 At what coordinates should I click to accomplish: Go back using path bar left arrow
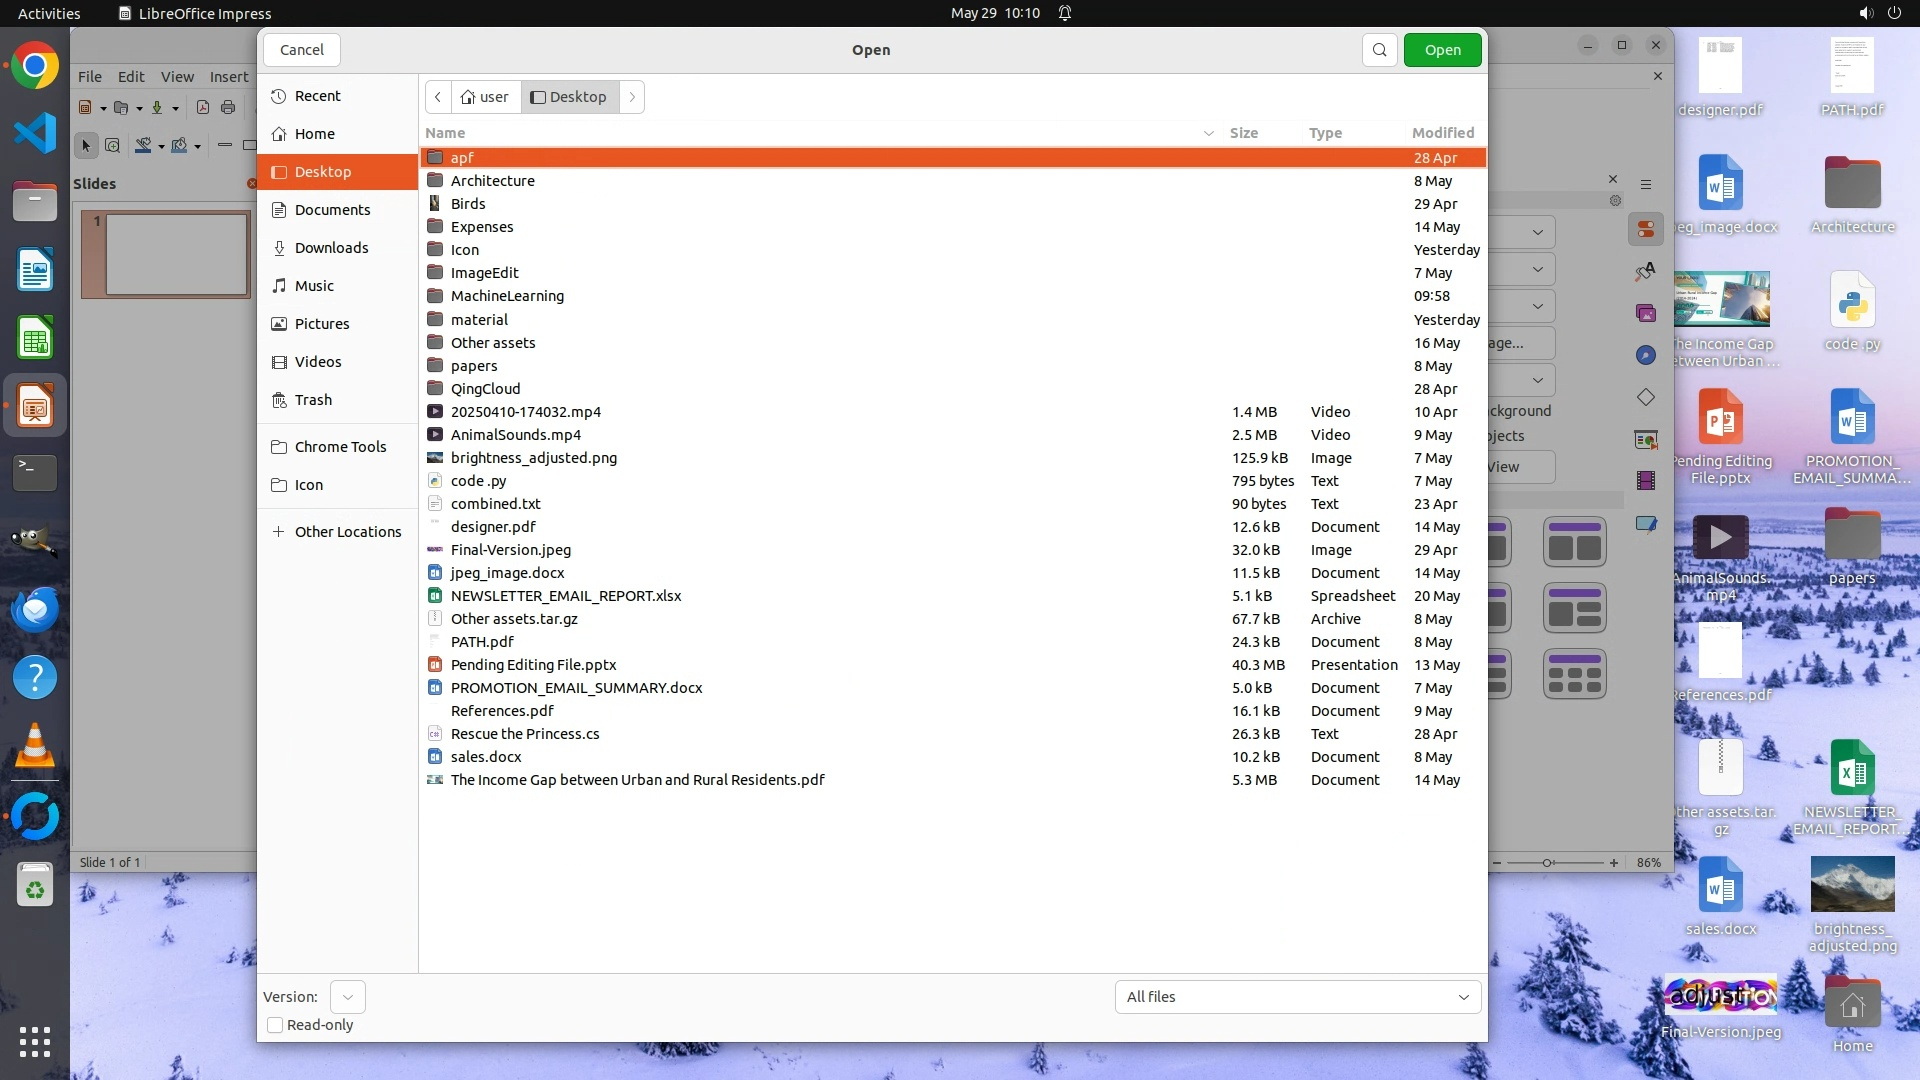point(438,97)
